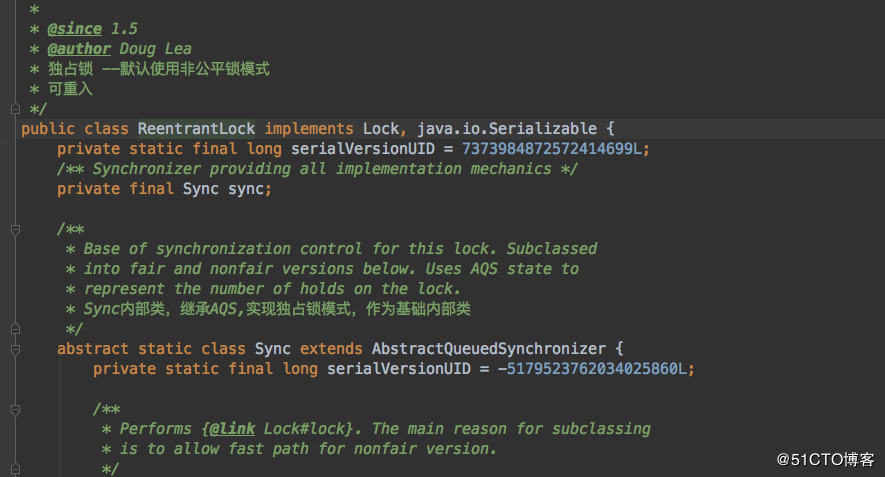Click the 51CTO博客 watermark

pos(827,459)
